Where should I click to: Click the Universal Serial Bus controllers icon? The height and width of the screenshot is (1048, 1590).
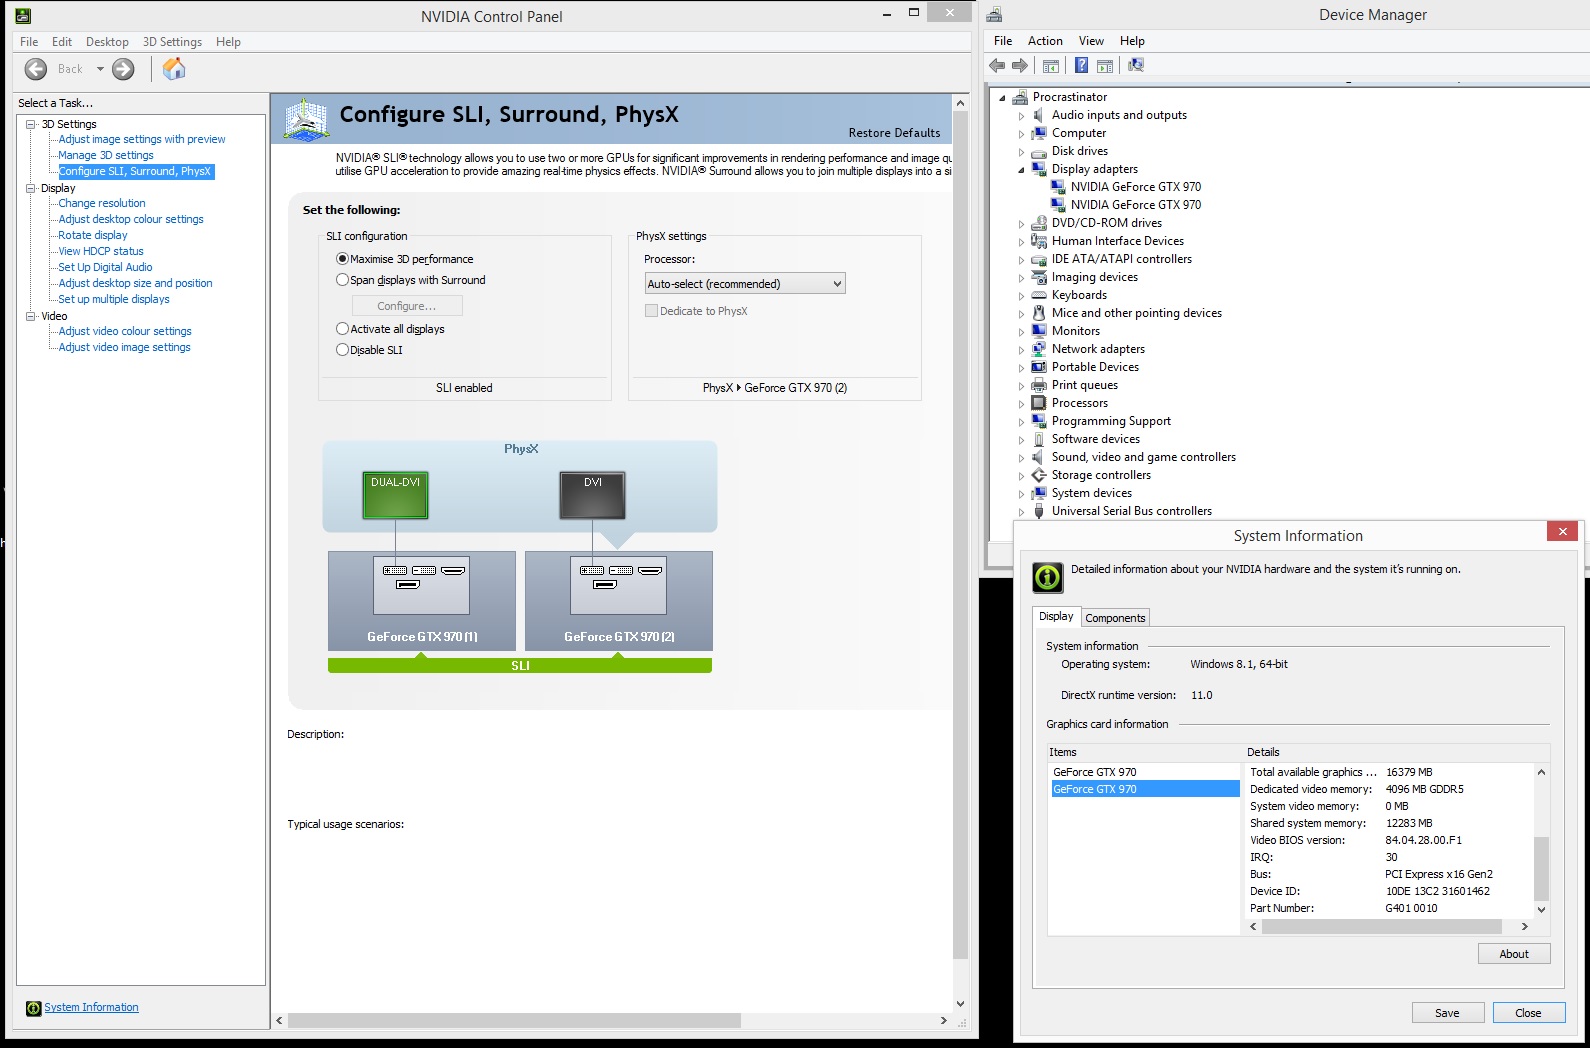[x=1039, y=511]
